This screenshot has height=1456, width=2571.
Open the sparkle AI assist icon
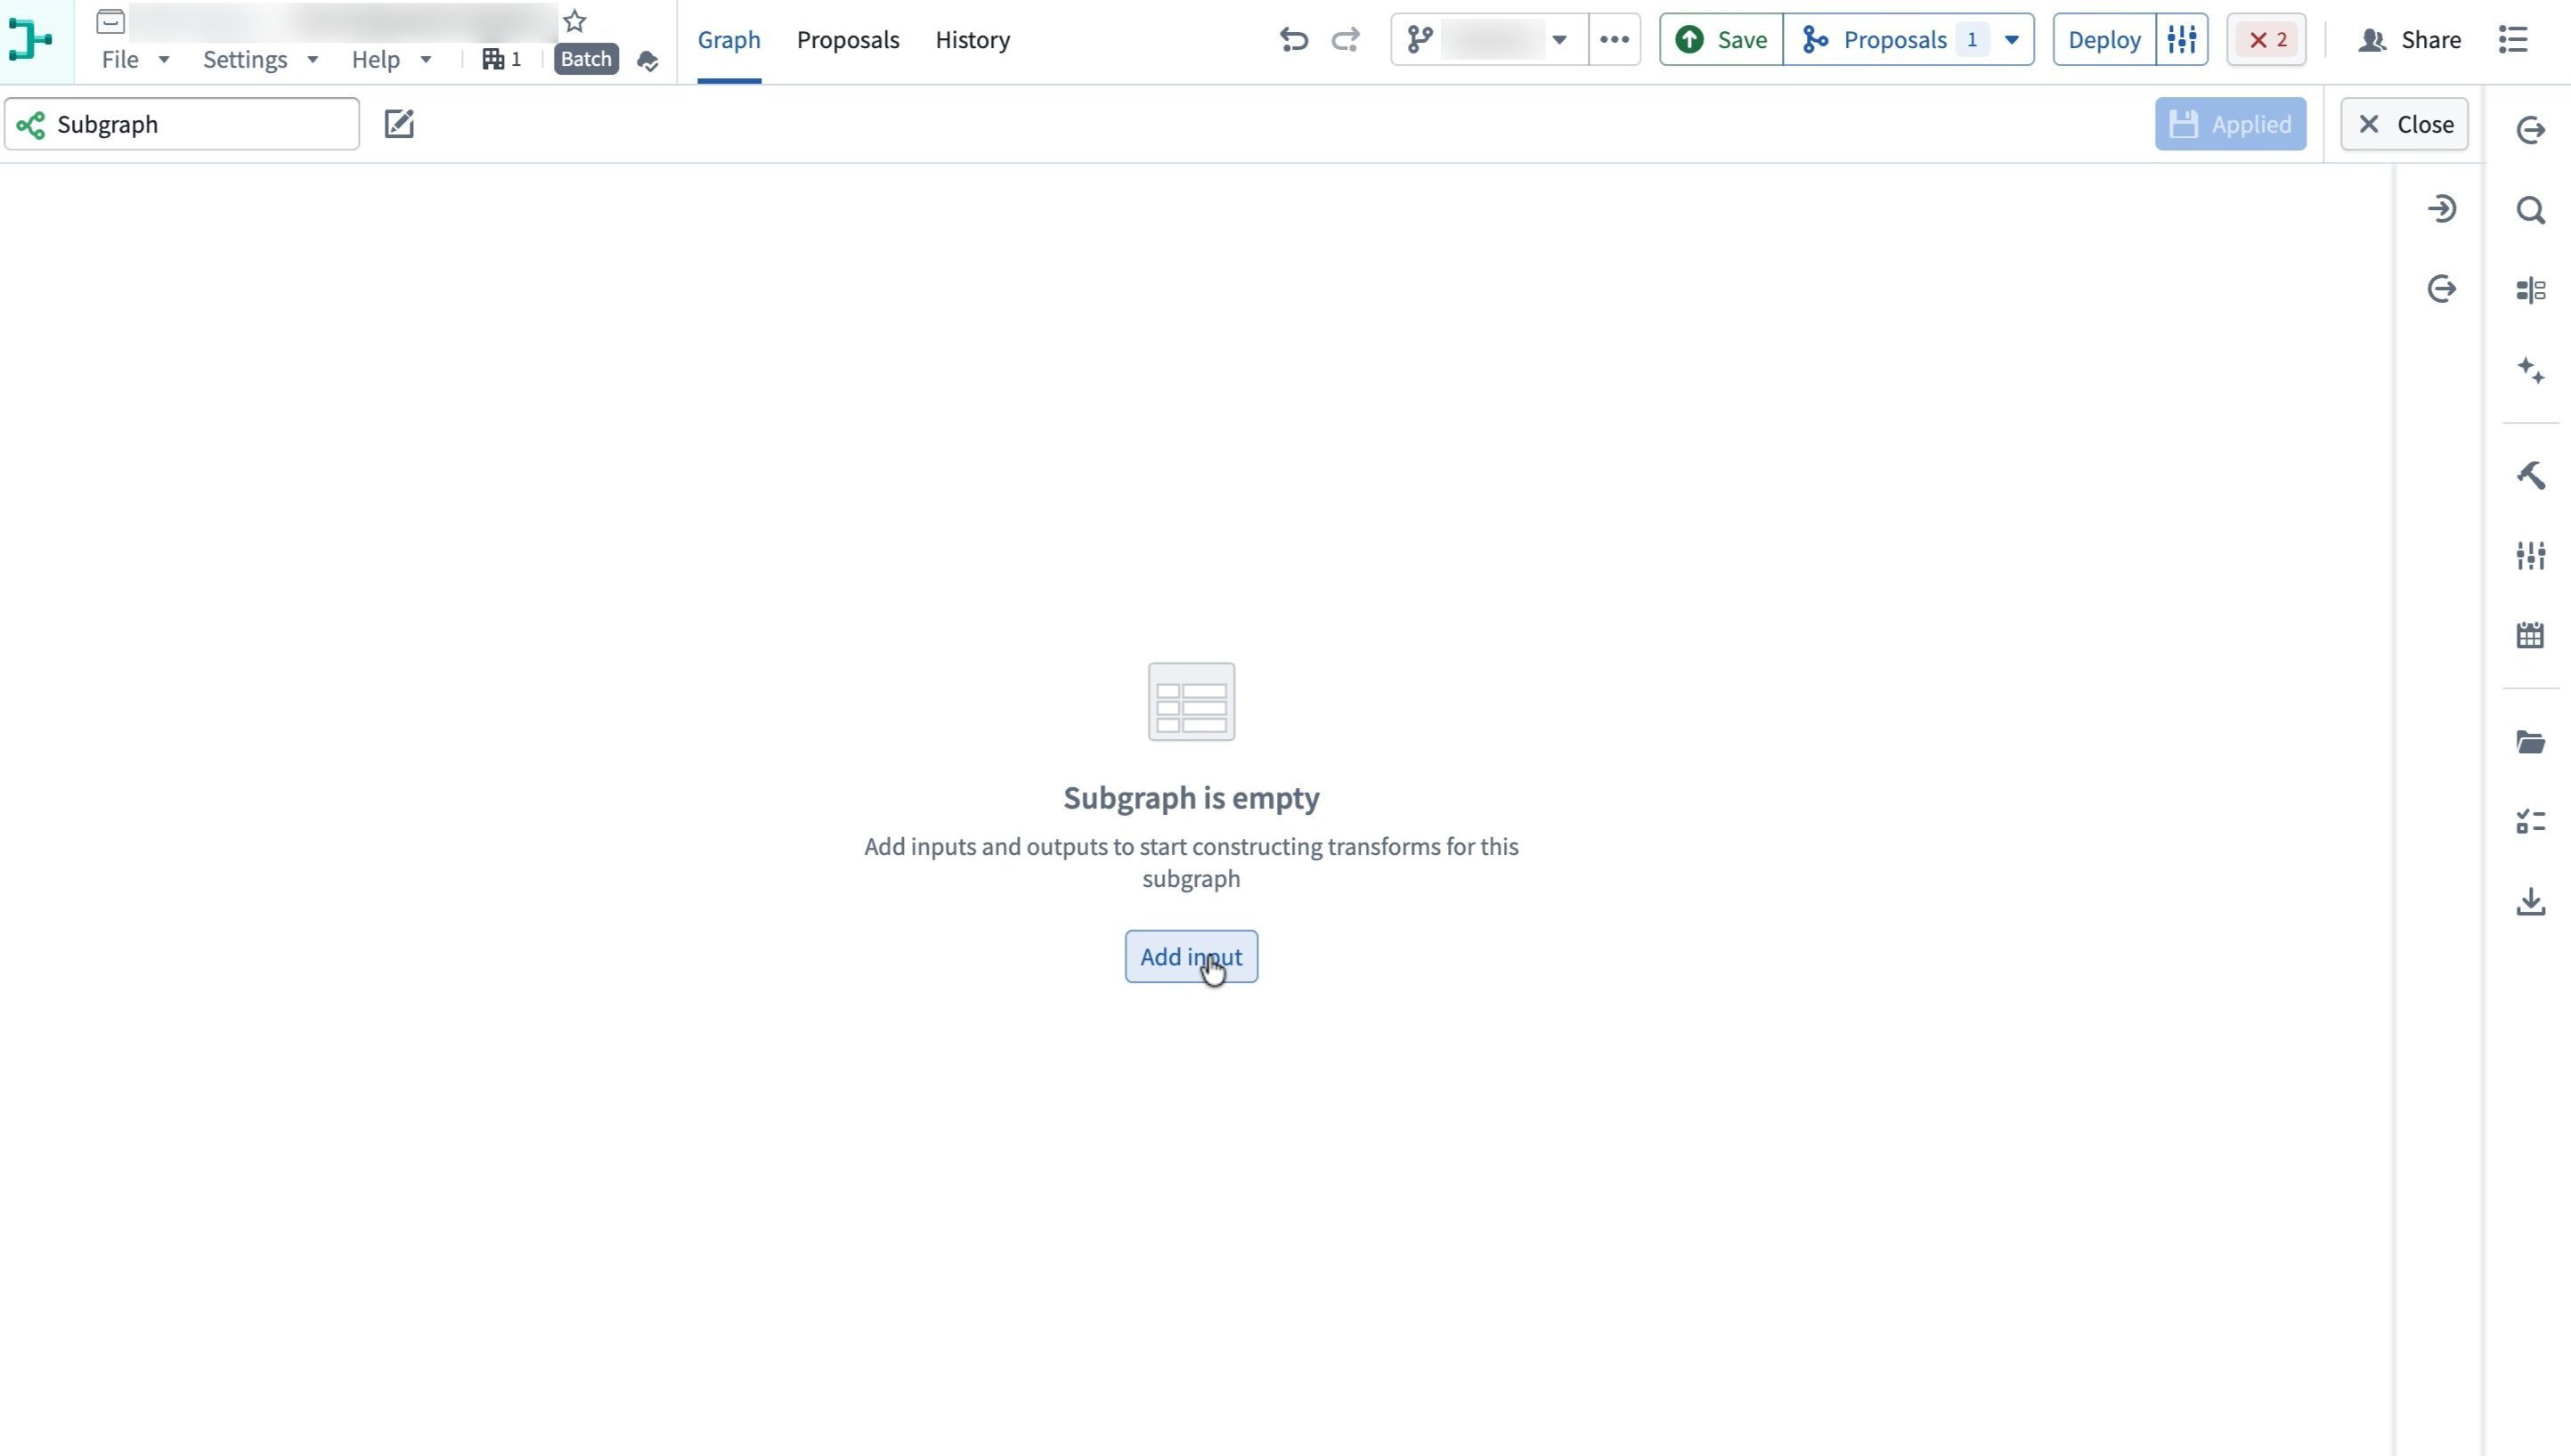pos(2530,370)
